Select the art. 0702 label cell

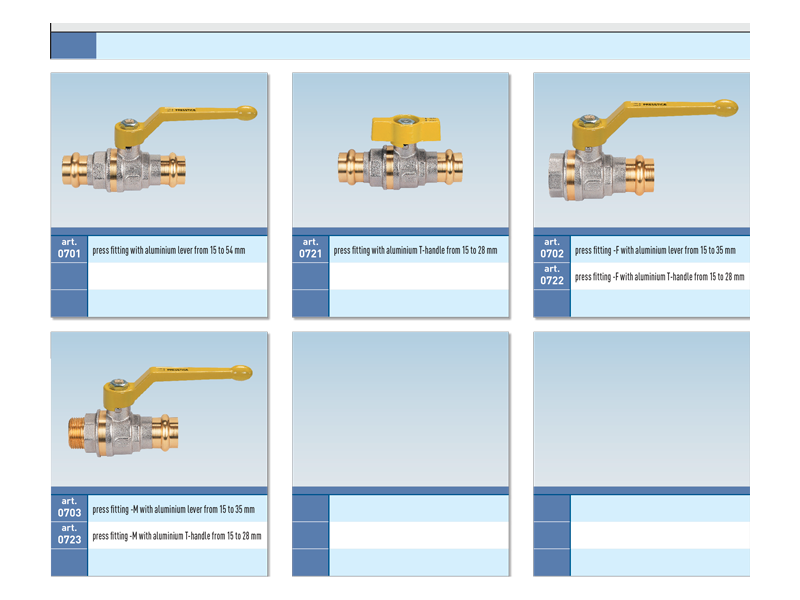[552, 249]
